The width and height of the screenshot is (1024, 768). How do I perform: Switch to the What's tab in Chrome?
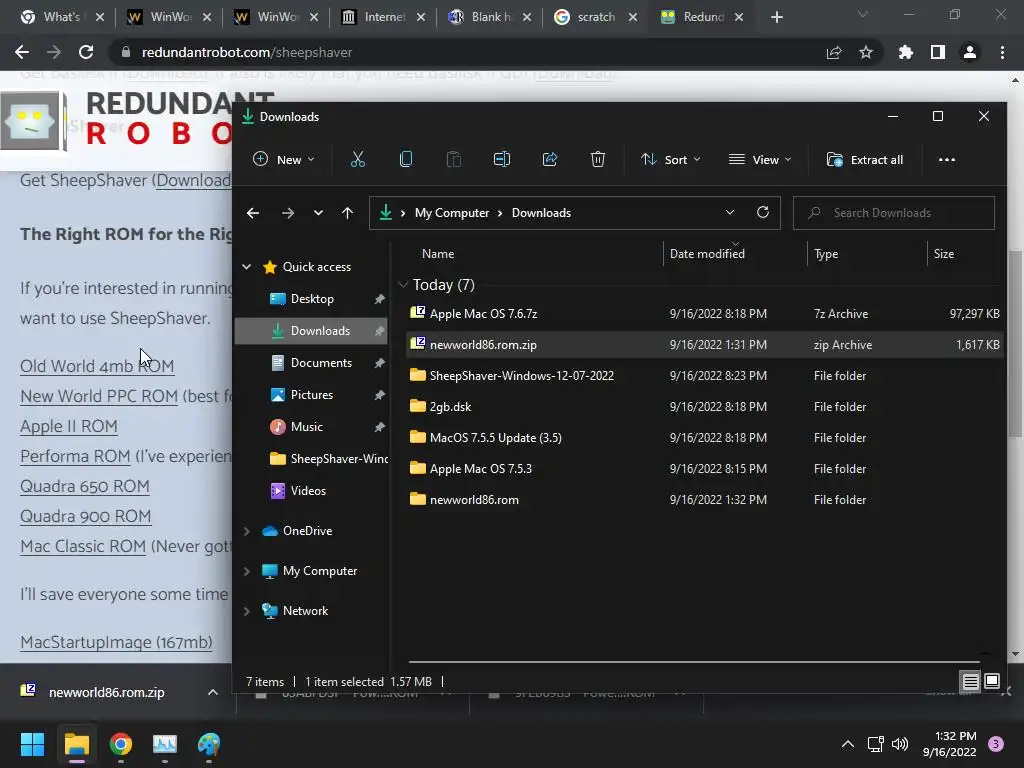pos(61,17)
